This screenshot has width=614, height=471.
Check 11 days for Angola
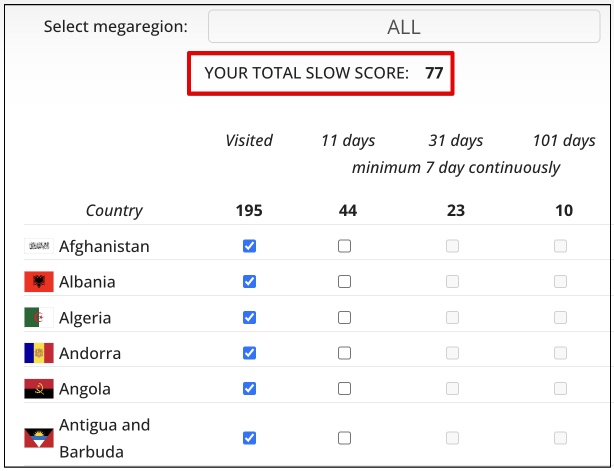coord(345,389)
